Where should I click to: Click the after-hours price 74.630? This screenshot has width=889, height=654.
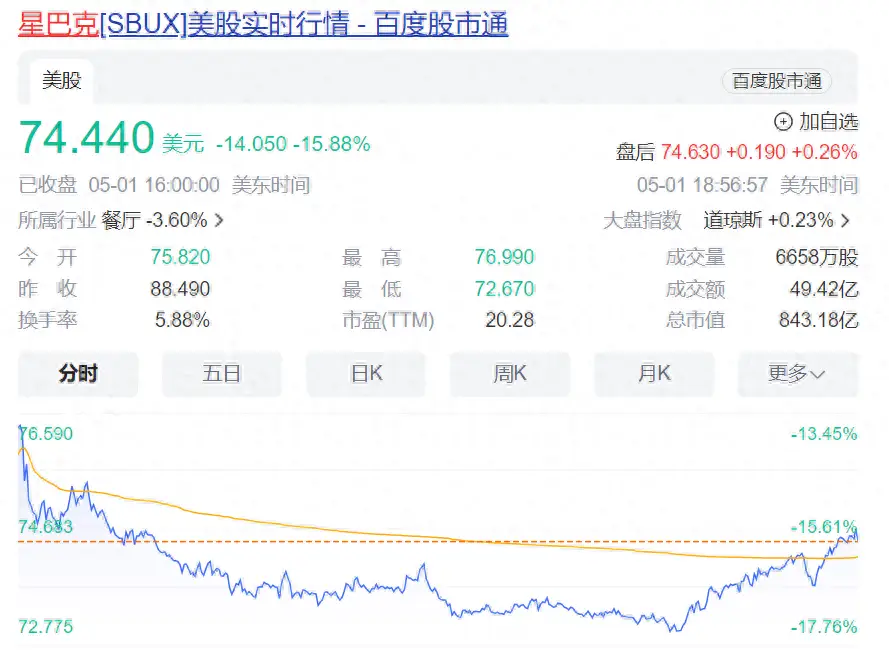tap(689, 152)
